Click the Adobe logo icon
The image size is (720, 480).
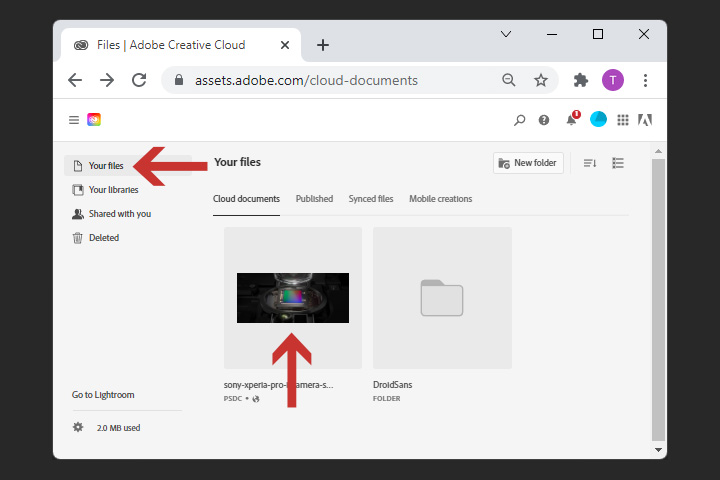pyautogui.click(x=645, y=120)
